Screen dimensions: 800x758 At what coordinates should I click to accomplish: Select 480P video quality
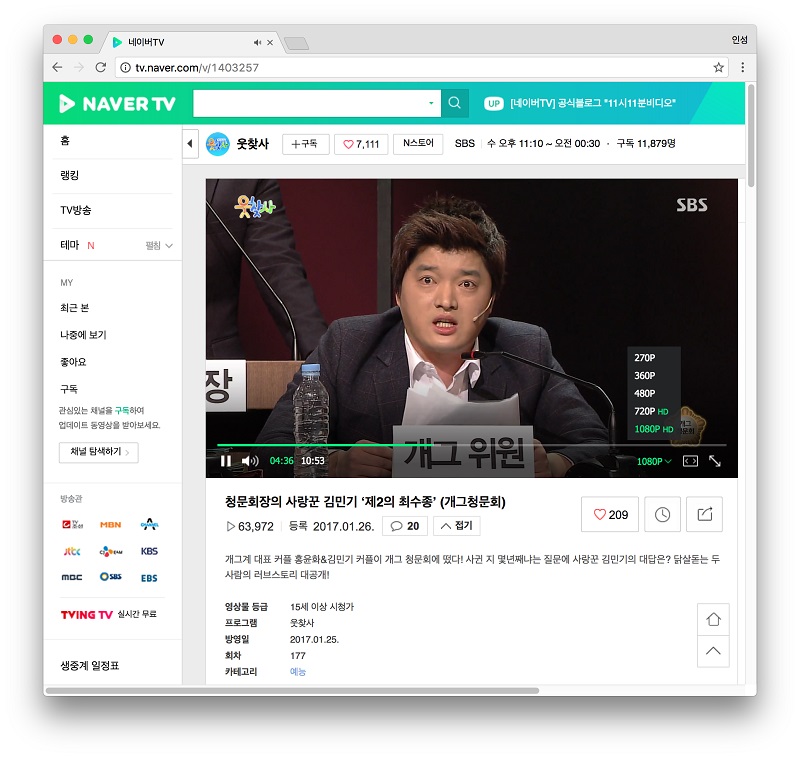click(645, 393)
